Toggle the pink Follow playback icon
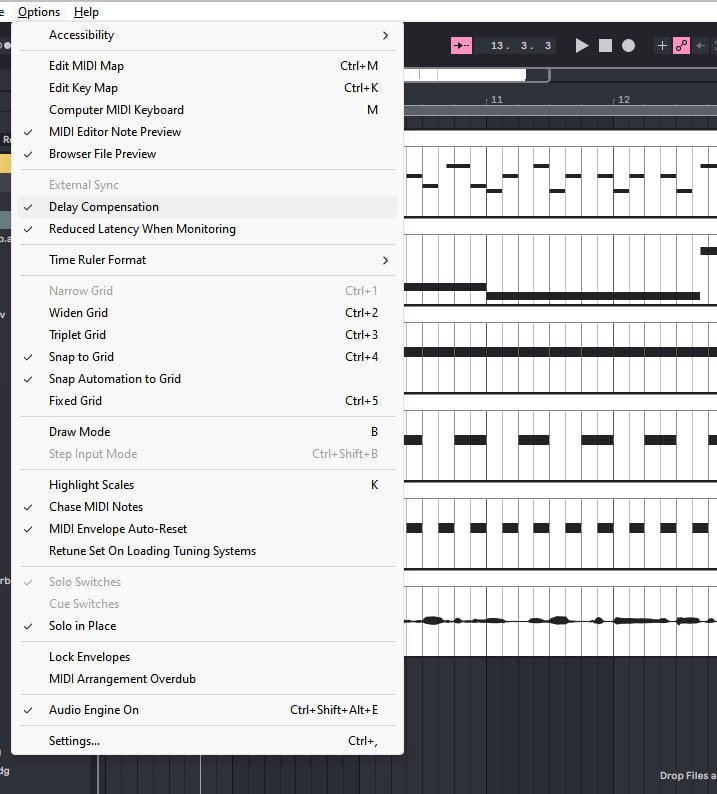 tap(461, 46)
